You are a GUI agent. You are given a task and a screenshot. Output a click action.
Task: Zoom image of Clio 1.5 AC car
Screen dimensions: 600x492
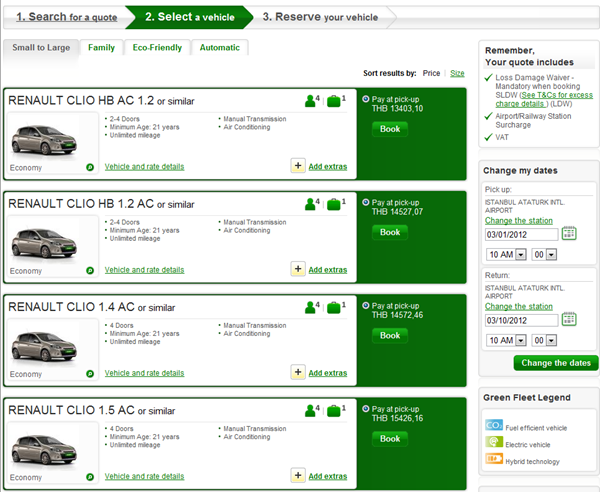point(90,477)
